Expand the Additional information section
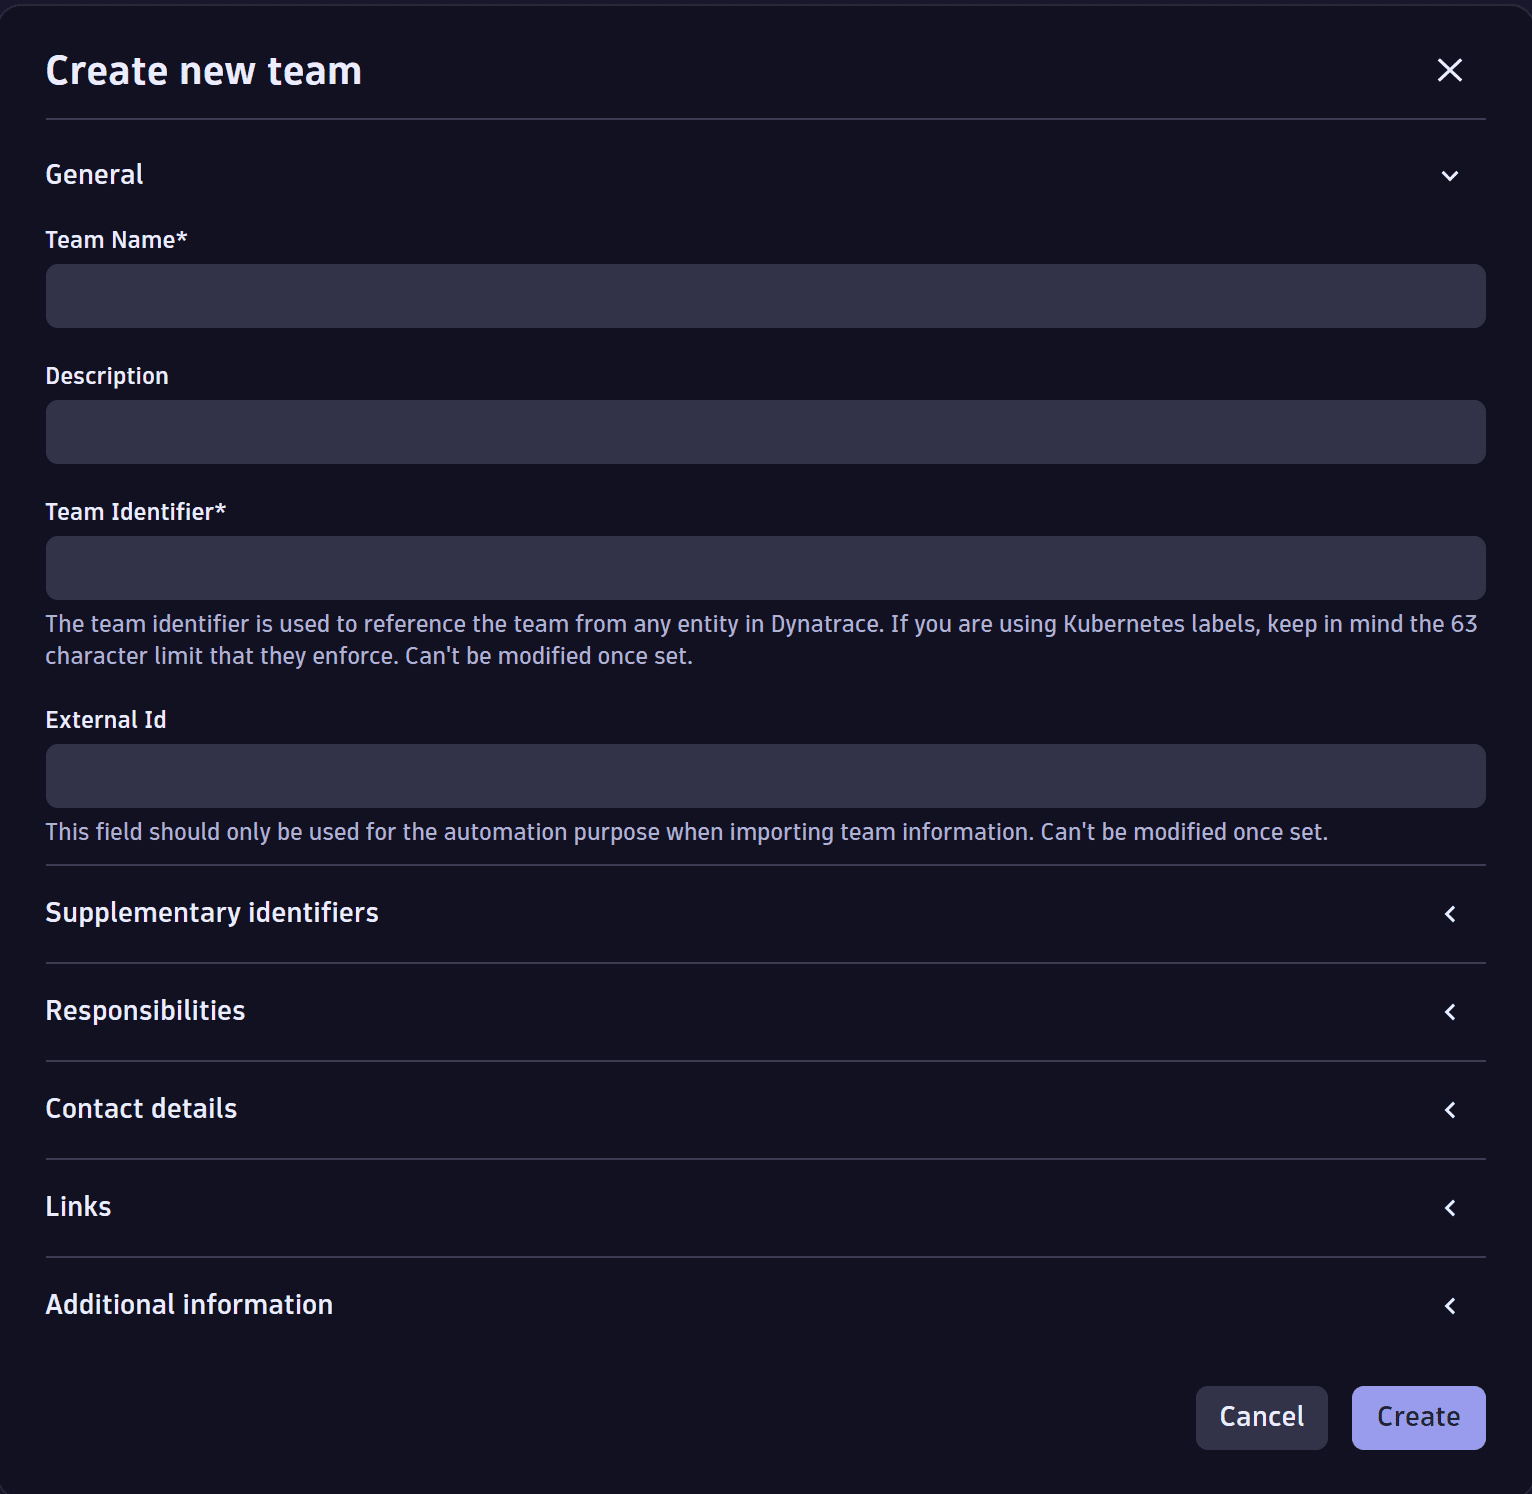 point(1450,1305)
